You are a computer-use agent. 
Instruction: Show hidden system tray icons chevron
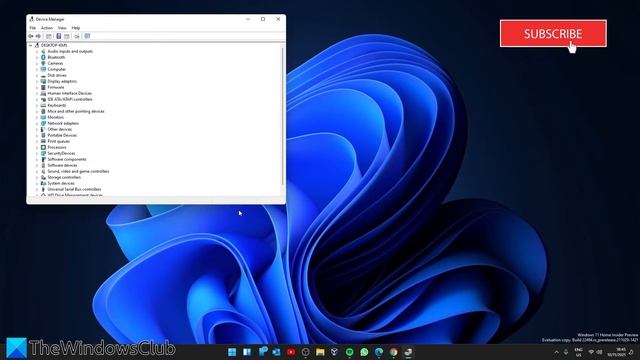pos(556,352)
